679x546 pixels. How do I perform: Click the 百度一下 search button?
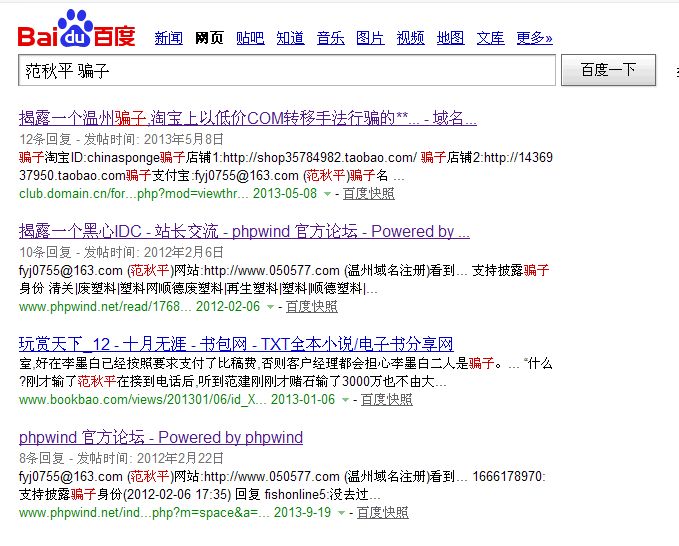608,70
